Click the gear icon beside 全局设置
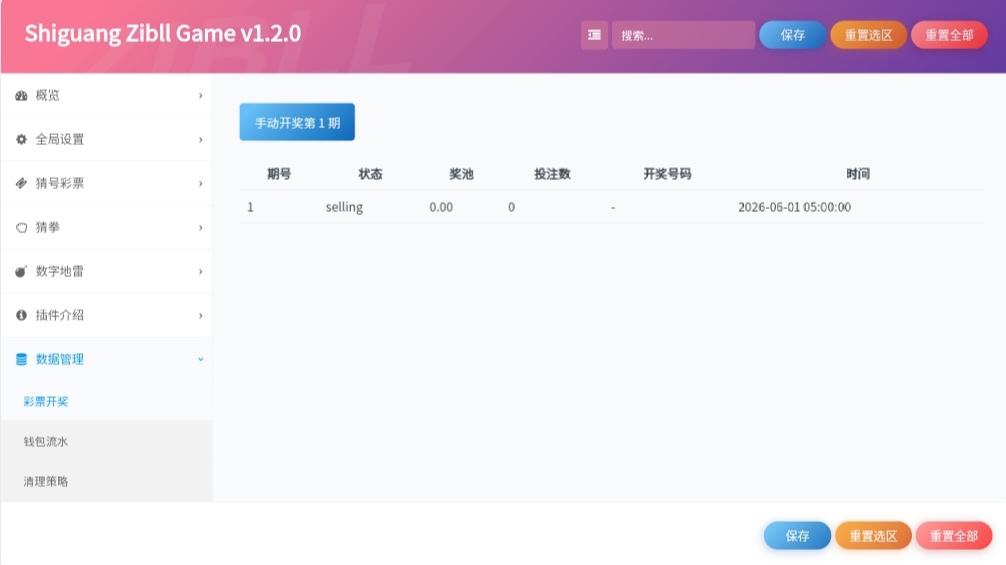1006x565 pixels. (21, 139)
